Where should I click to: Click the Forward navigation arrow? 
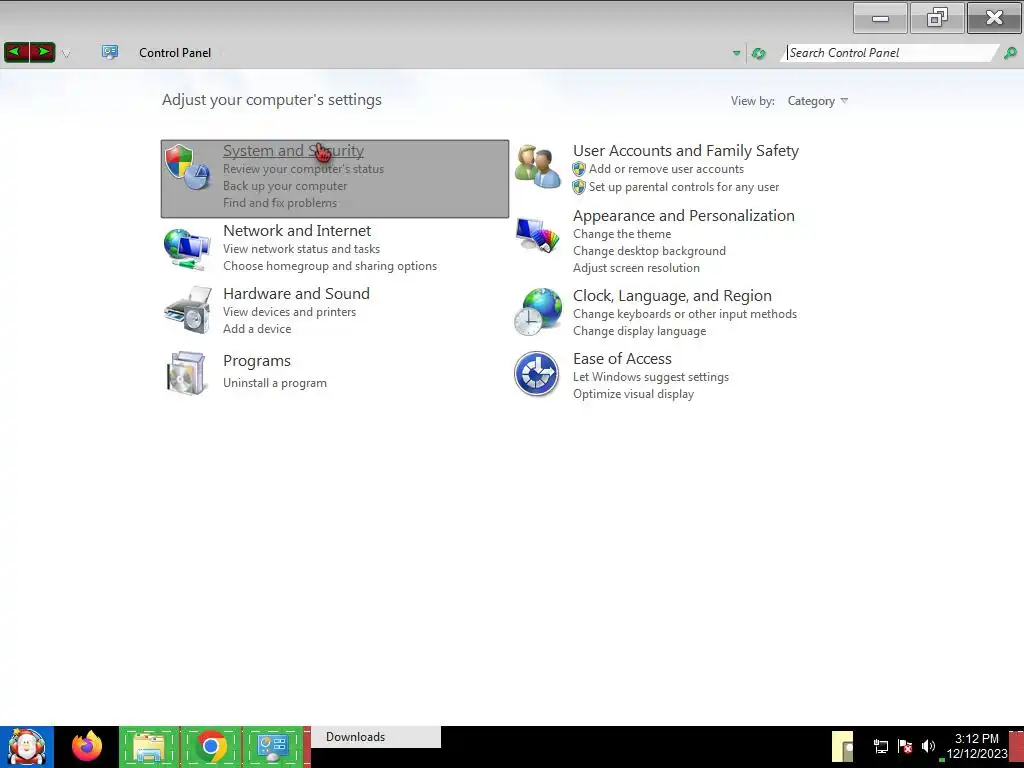click(x=42, y=52)
